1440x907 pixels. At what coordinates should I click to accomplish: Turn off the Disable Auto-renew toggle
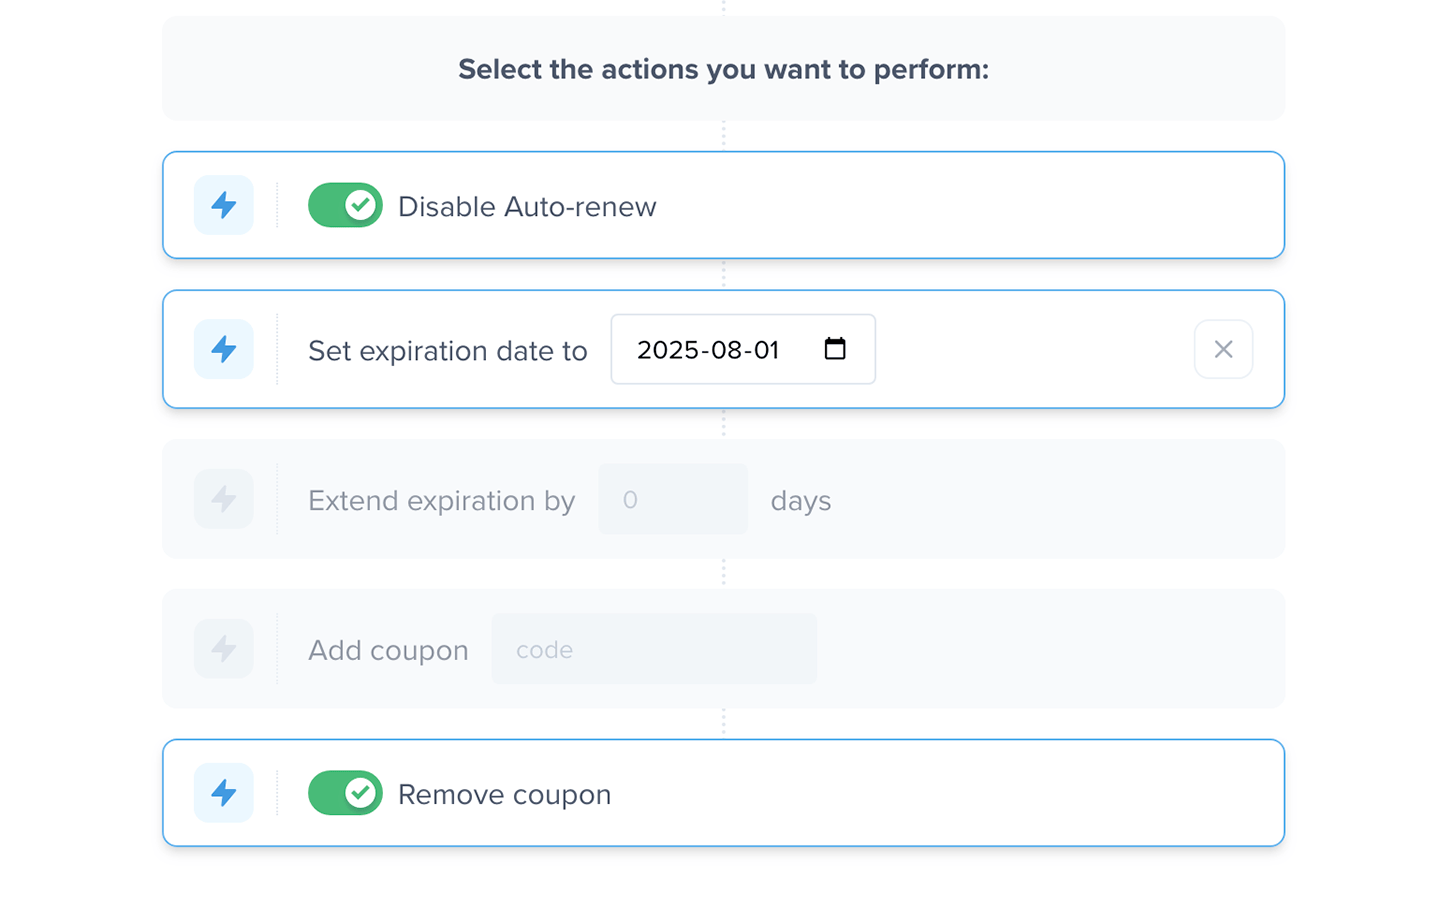point(345,205)
